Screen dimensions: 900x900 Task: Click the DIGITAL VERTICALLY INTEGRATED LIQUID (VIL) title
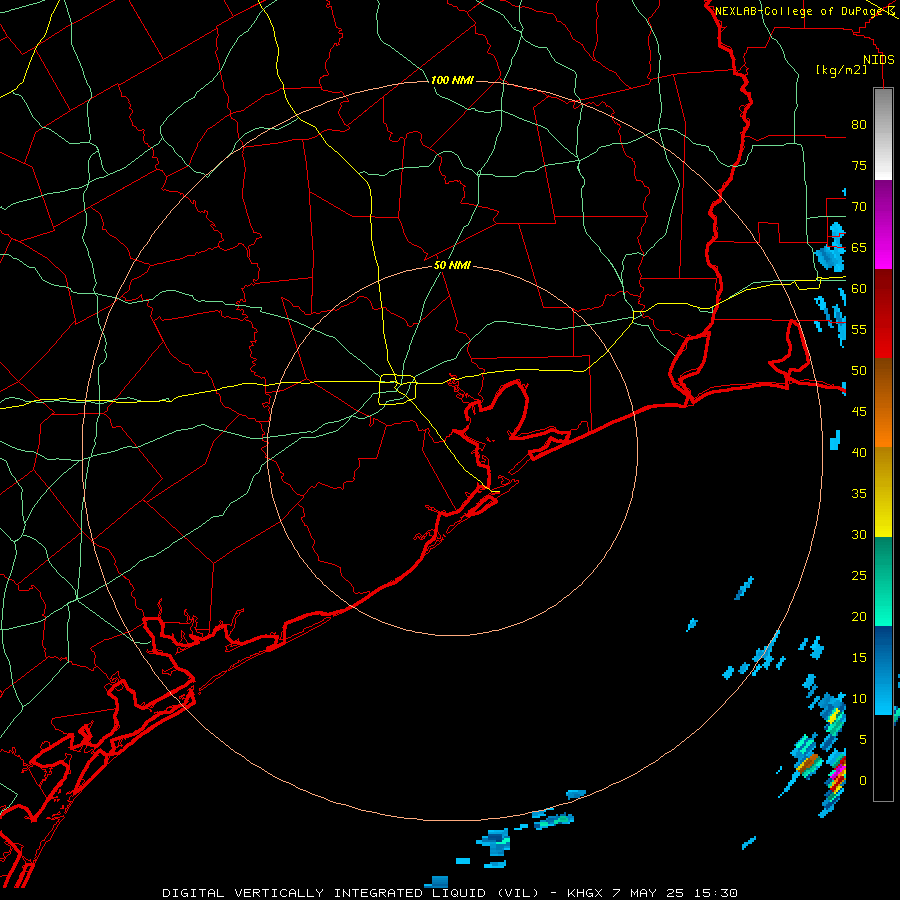(351, 893)
